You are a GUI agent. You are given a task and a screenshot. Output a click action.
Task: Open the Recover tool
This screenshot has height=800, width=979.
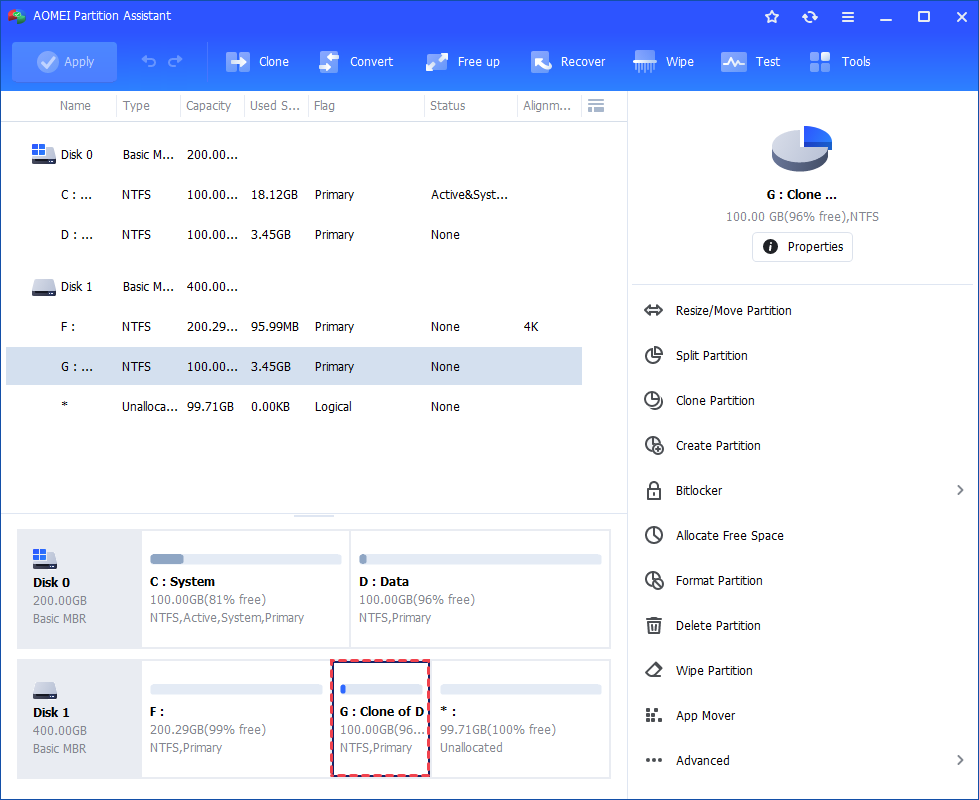[x=568, y=62]
